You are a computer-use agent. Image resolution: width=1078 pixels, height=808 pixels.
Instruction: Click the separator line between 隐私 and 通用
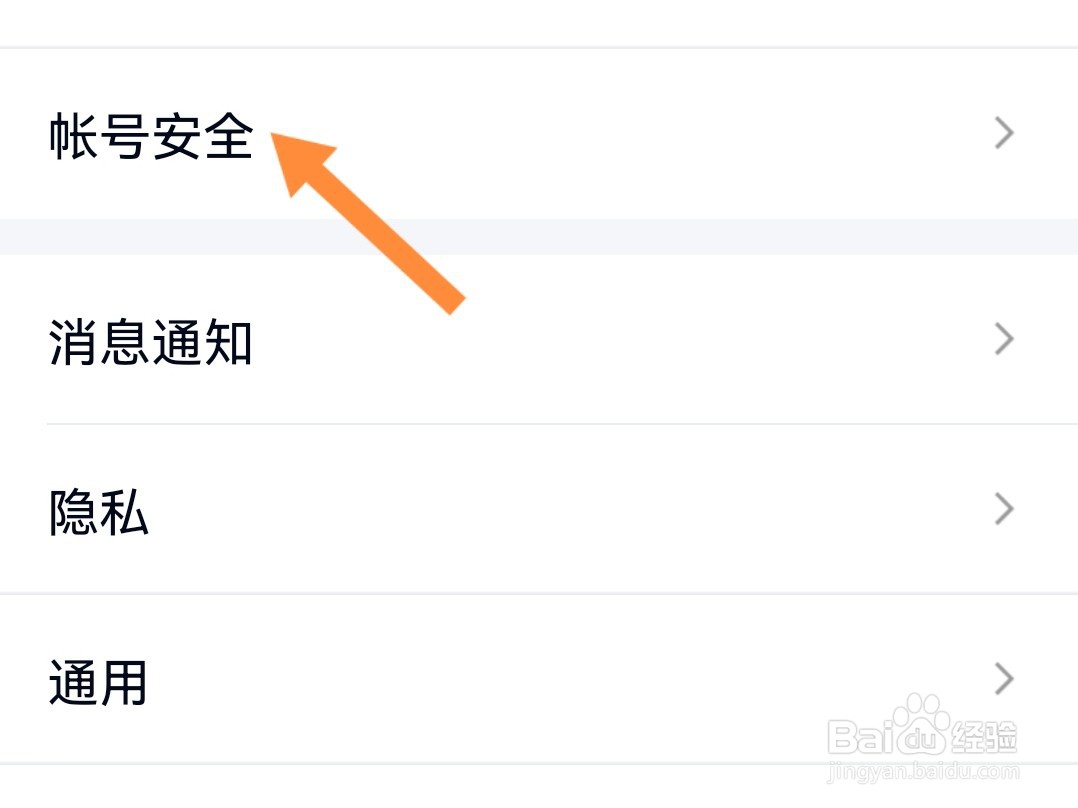pos(539,593)
